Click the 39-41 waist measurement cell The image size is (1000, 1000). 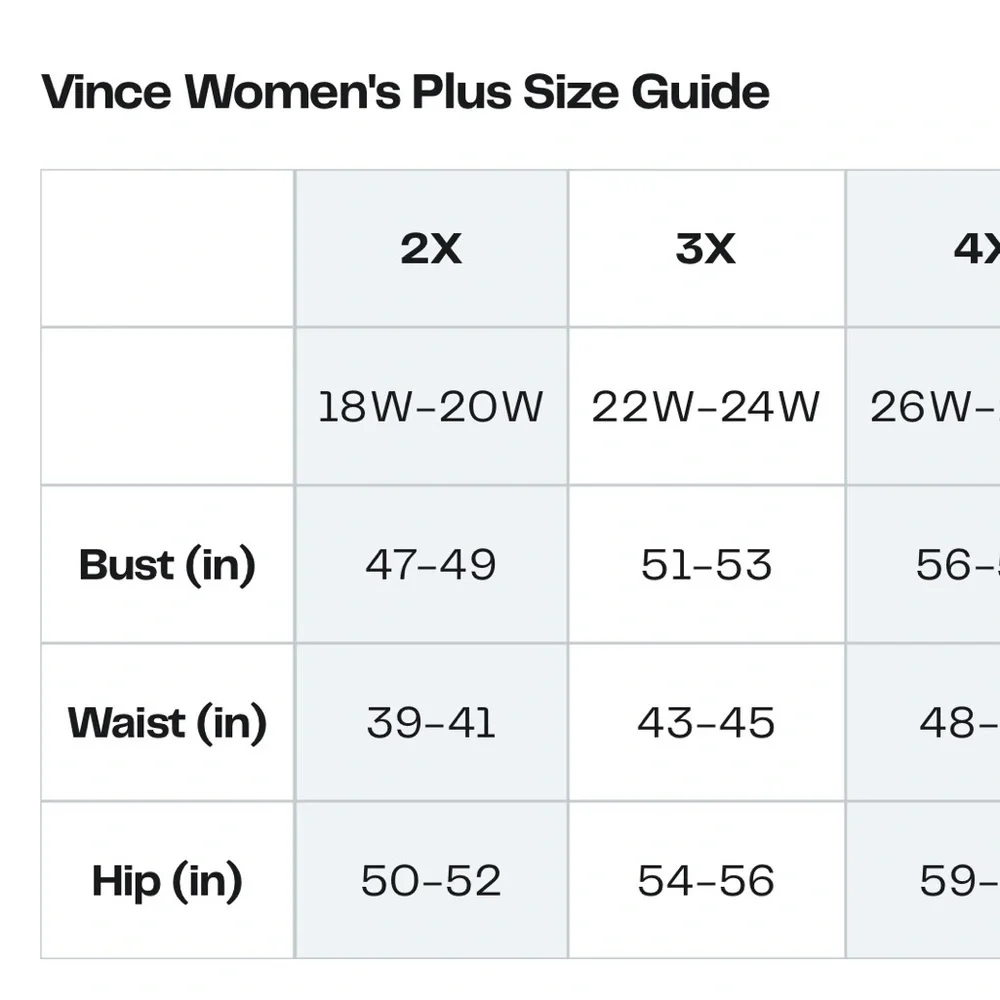coord(431,723)
